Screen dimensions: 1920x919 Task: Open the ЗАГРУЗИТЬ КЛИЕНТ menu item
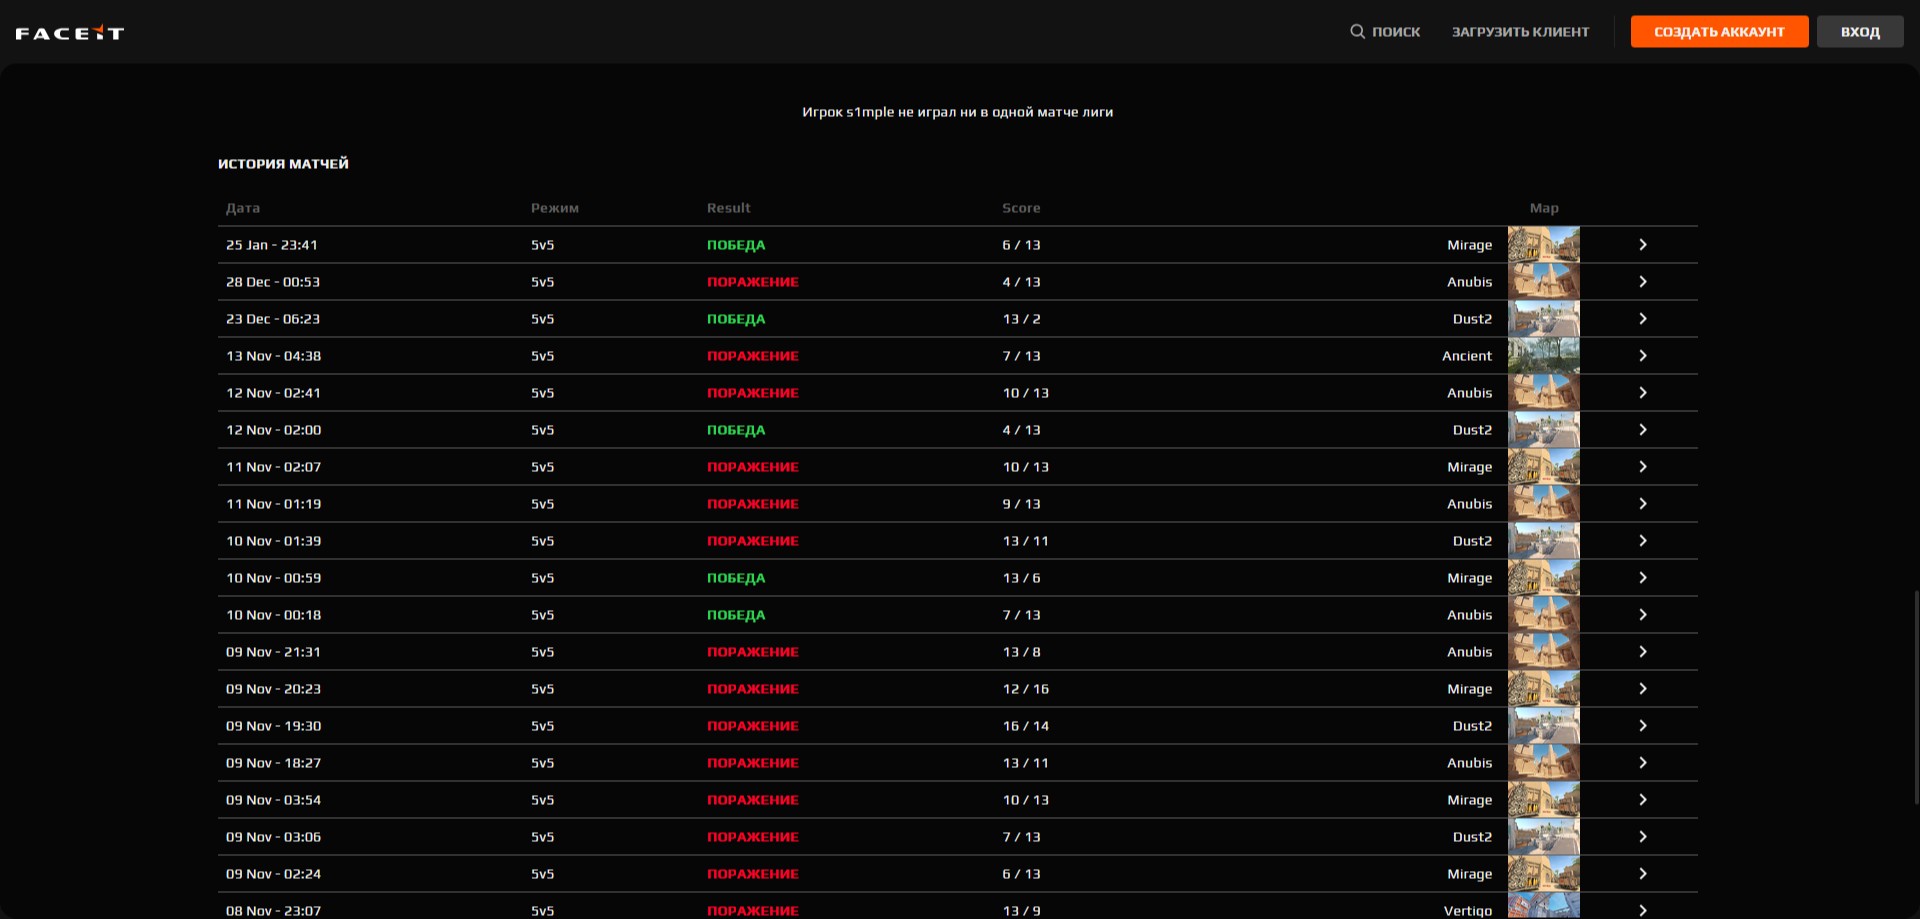pyautogui.click(x=1520, y=32)
